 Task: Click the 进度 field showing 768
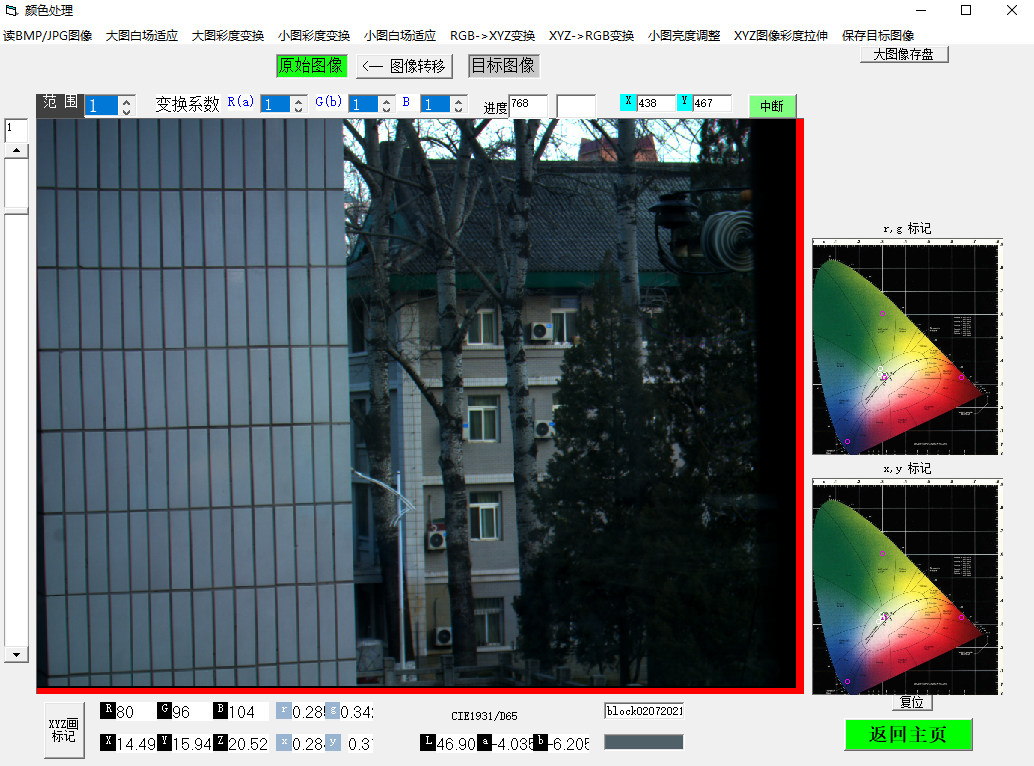[x=527, y=104]
